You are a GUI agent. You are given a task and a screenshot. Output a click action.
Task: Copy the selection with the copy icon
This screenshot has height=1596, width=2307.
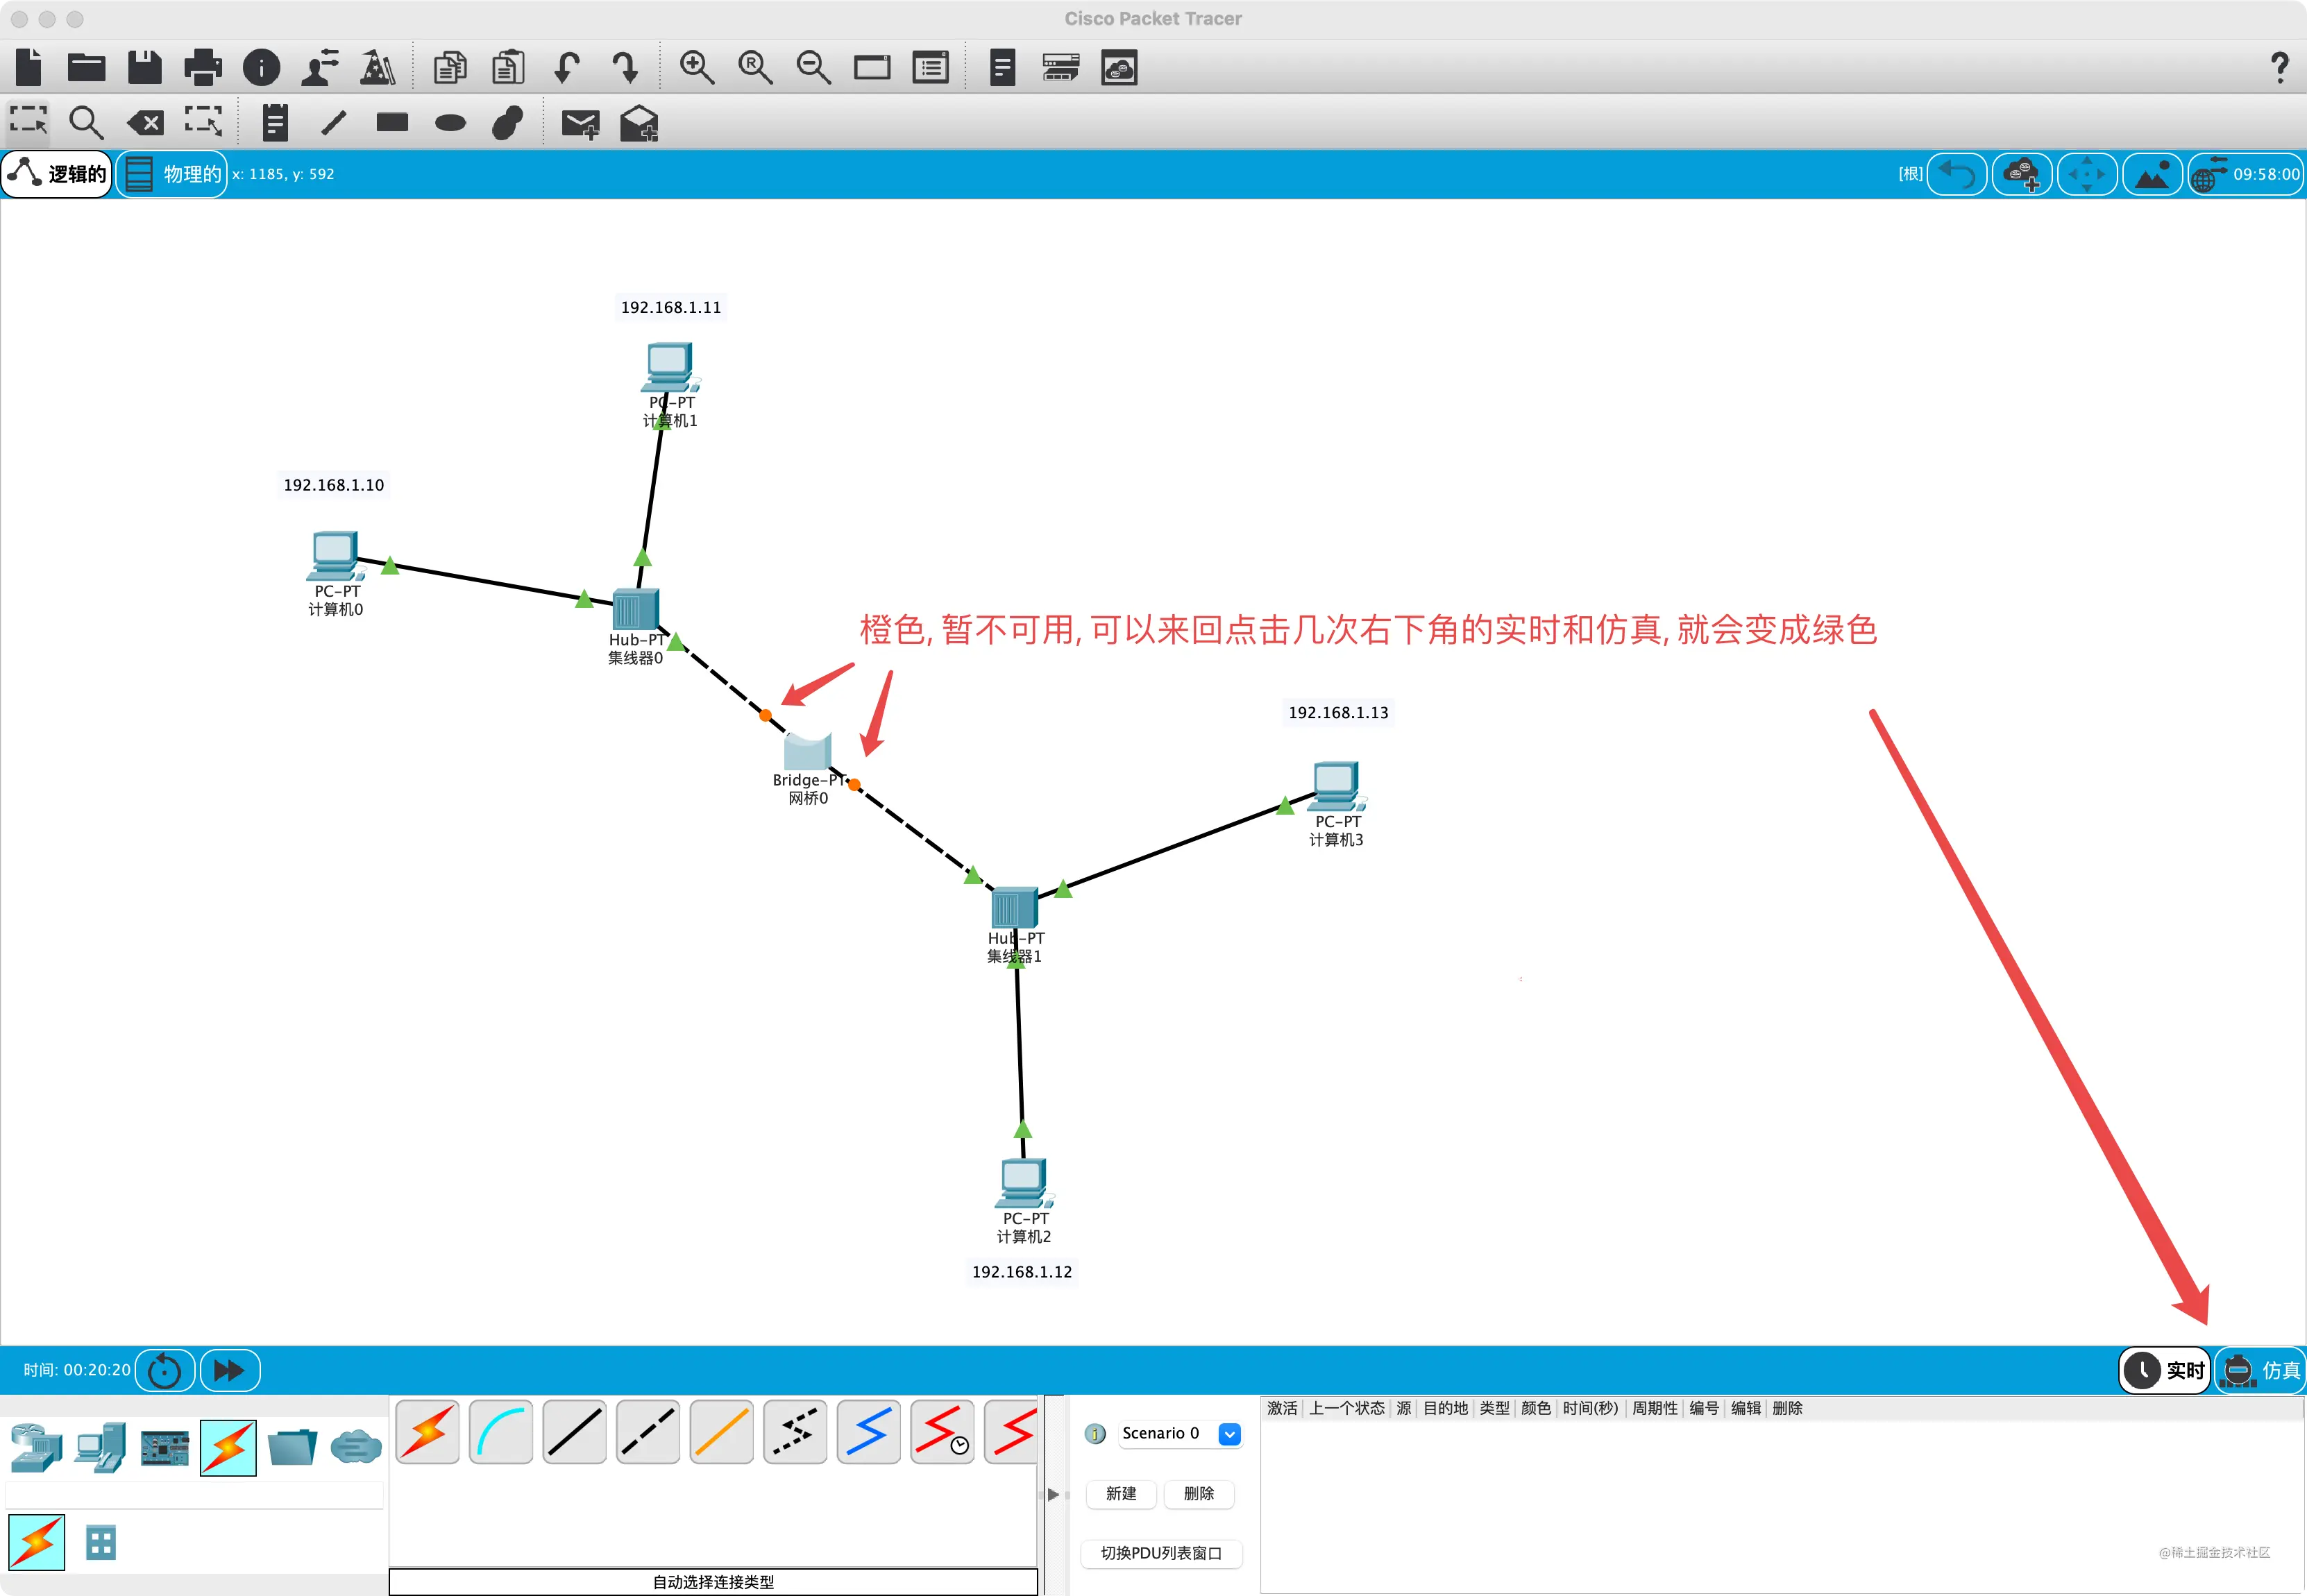(x=450, y=67)
